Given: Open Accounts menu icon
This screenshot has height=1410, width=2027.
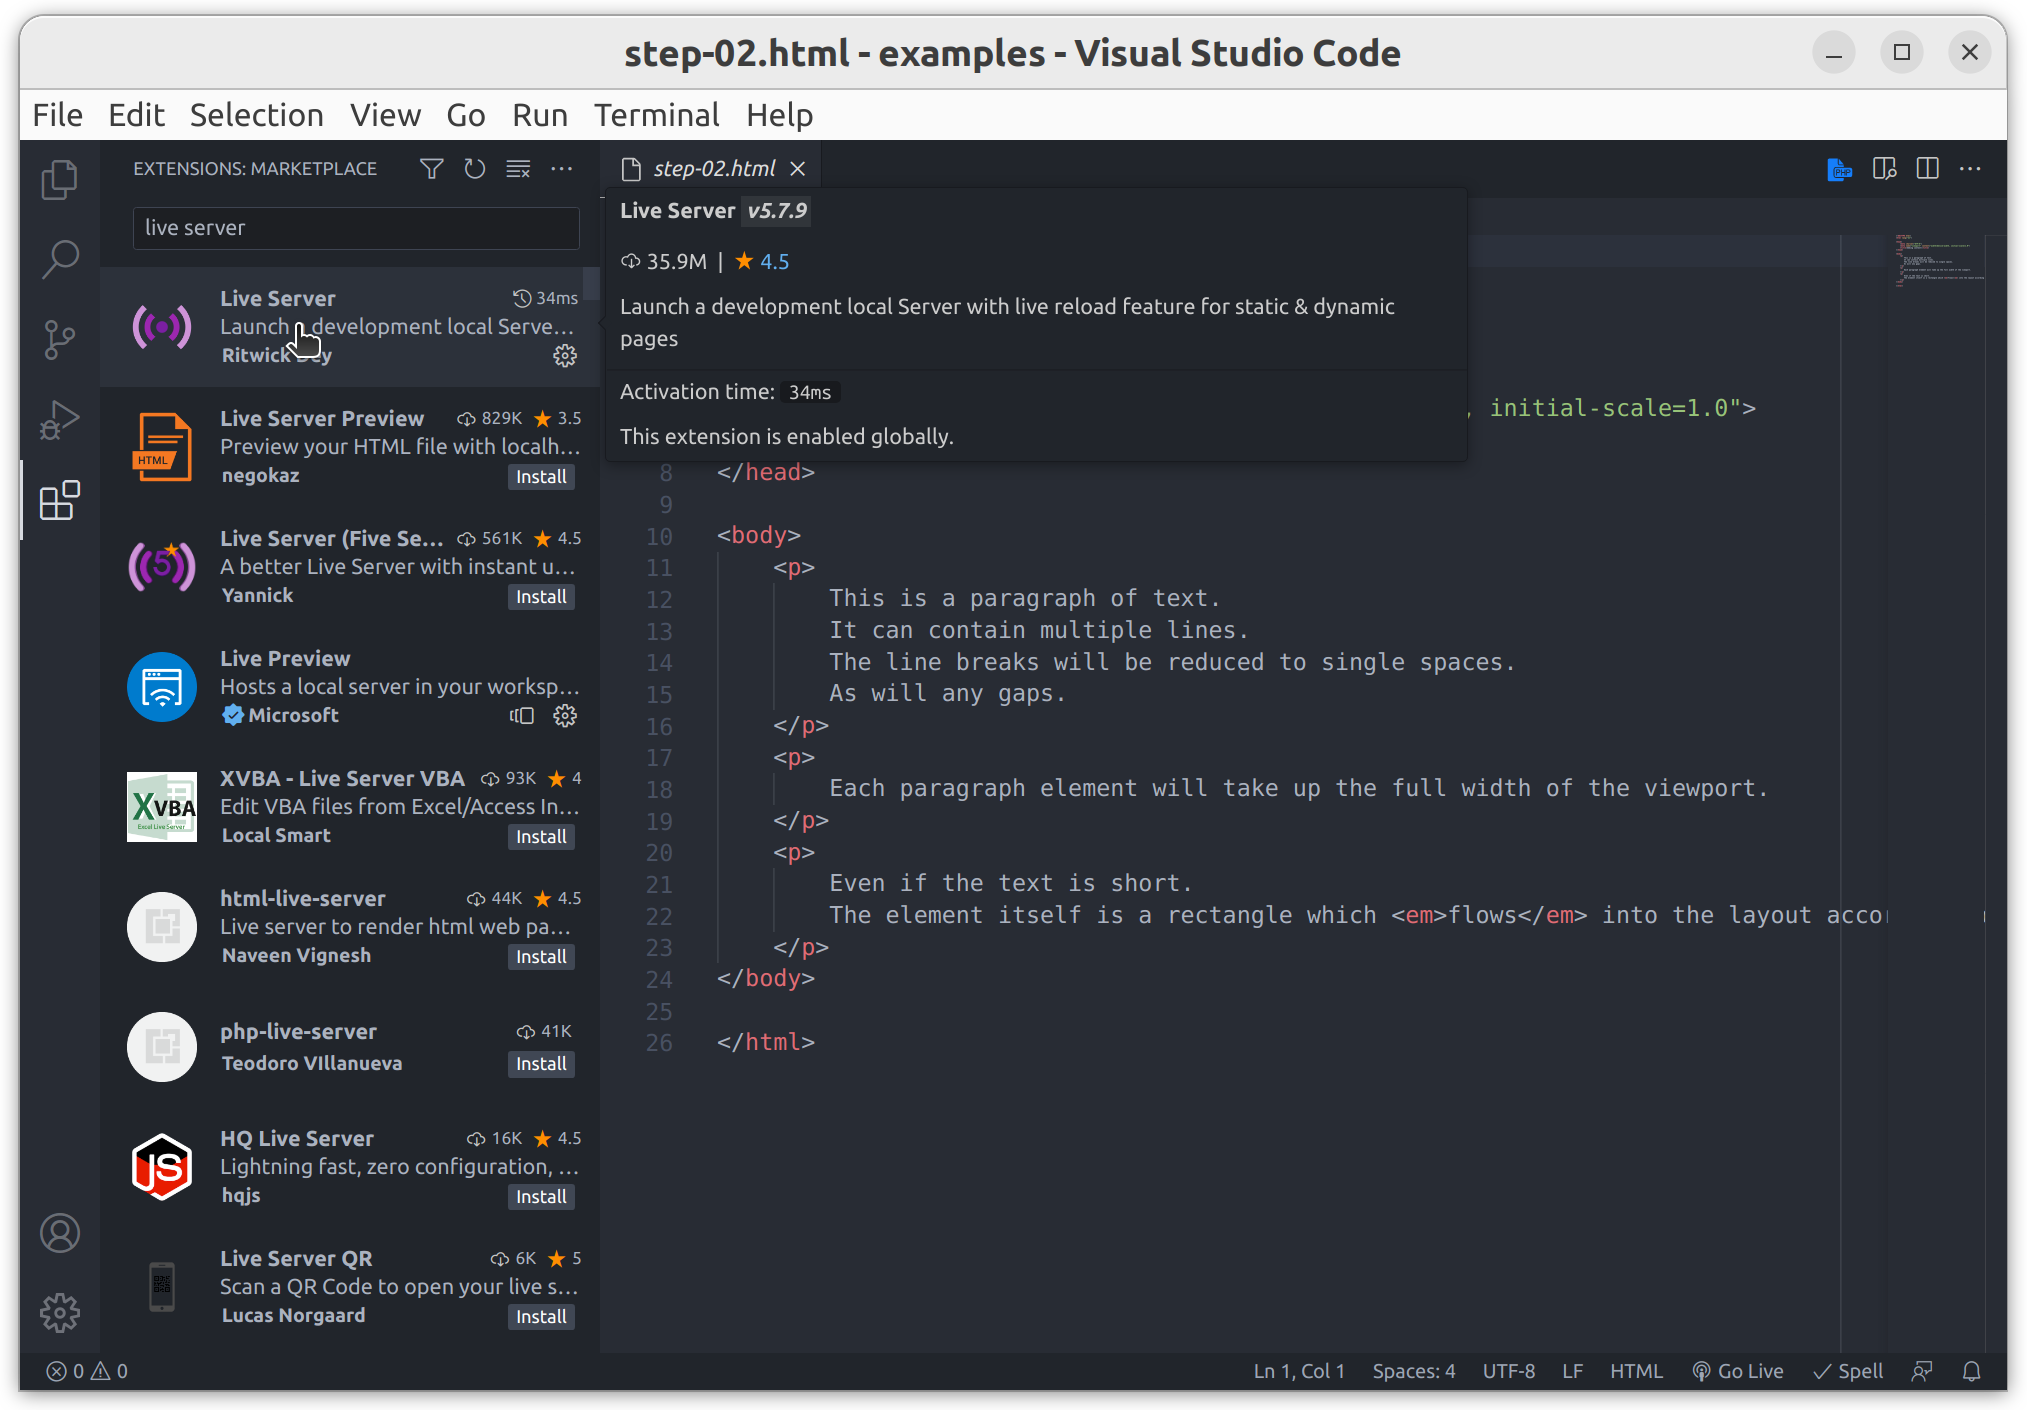Looking at the screenshot, I should [60, 1233].
